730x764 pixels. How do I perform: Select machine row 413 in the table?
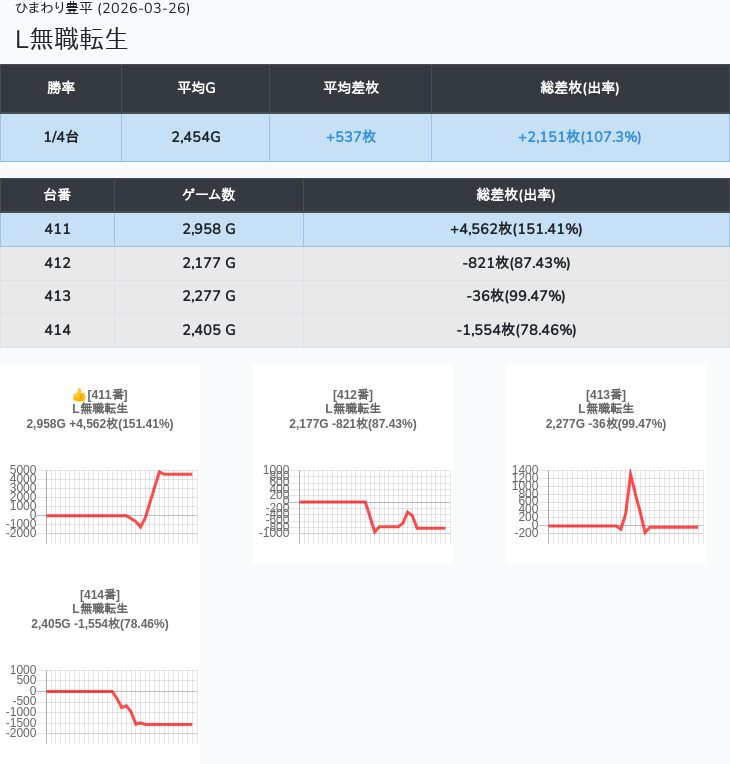click(x=57, y=296)
